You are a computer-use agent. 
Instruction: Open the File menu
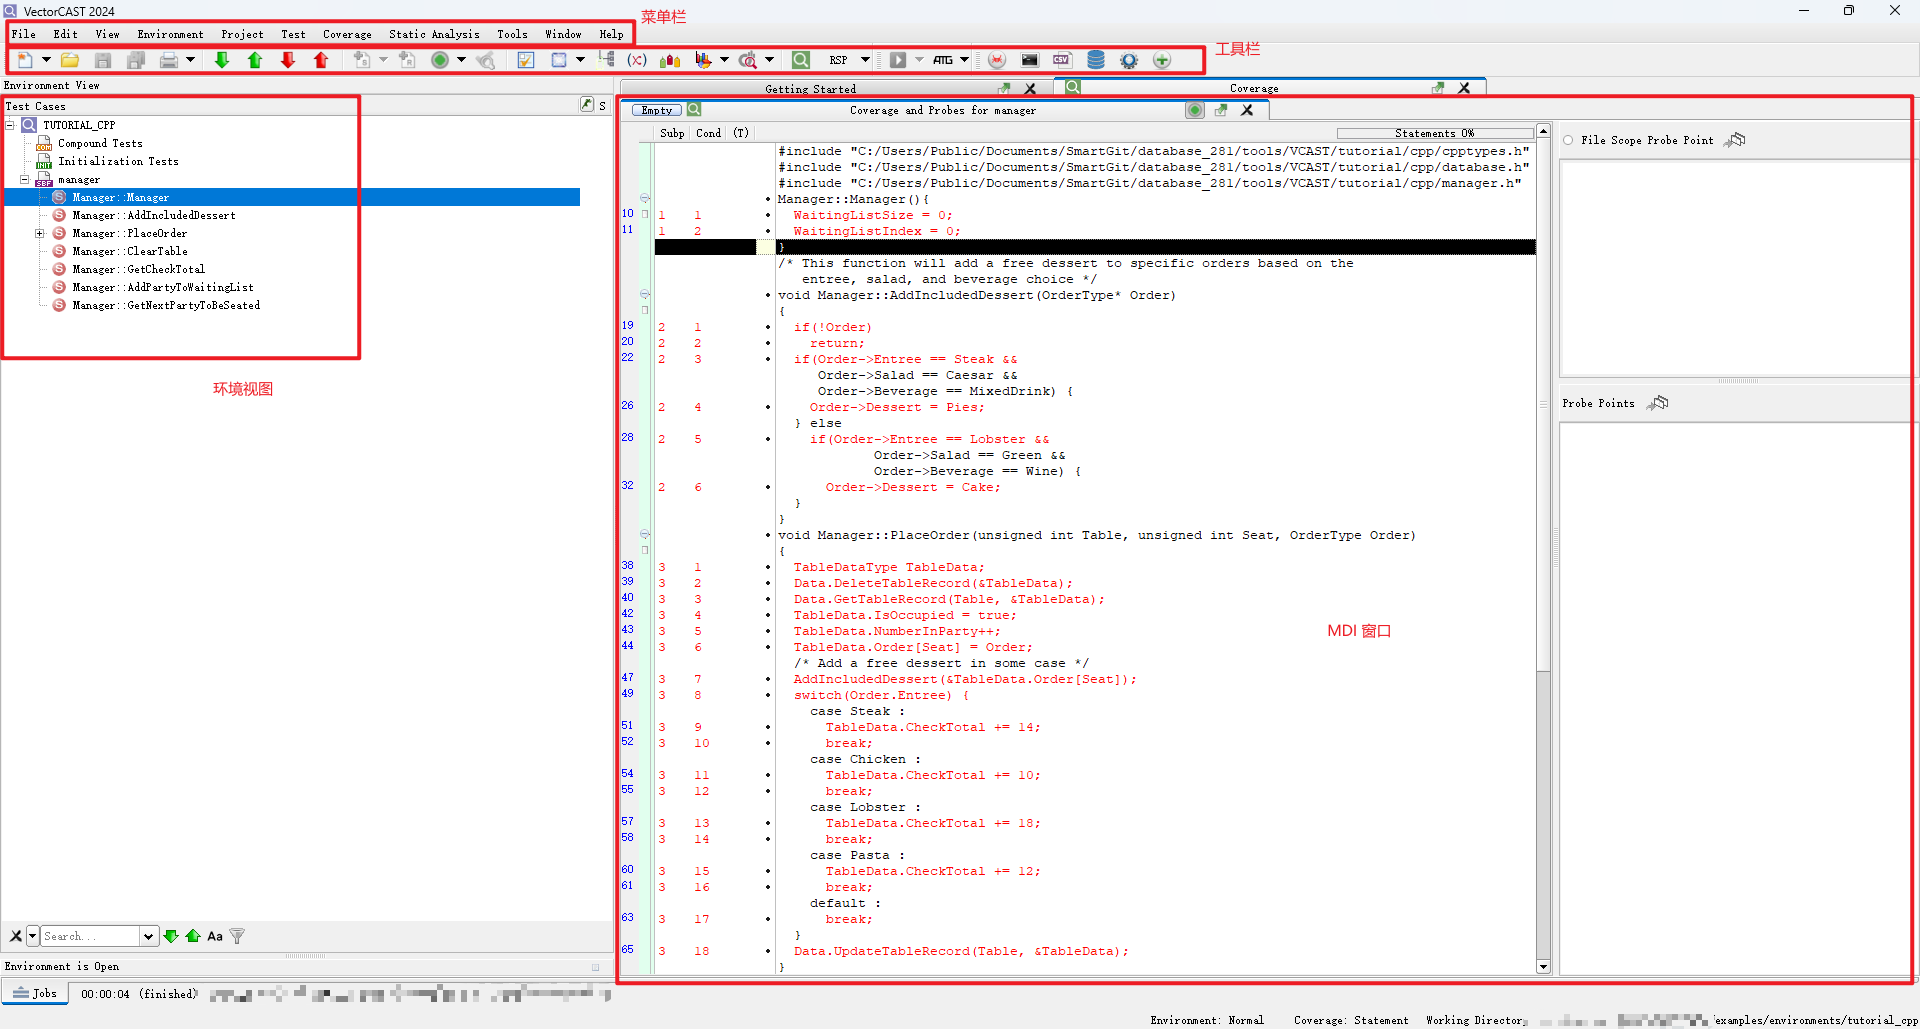[x=24, y=34]
